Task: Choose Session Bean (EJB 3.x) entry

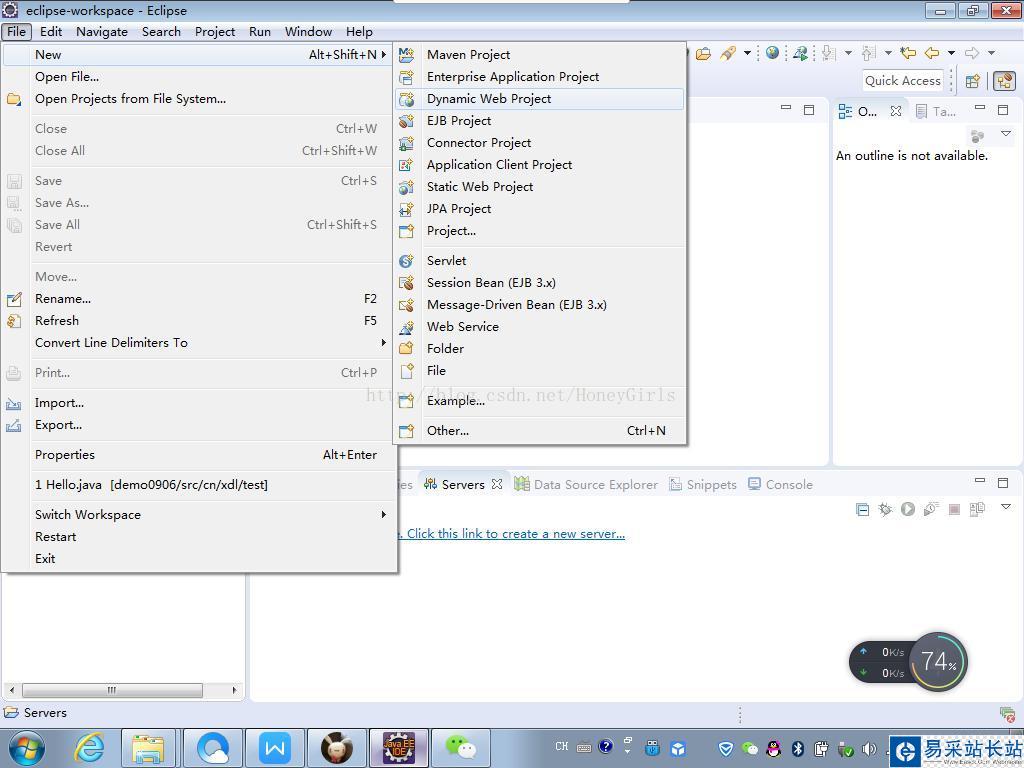Action: pyautogui.click(x=539, y=283)
